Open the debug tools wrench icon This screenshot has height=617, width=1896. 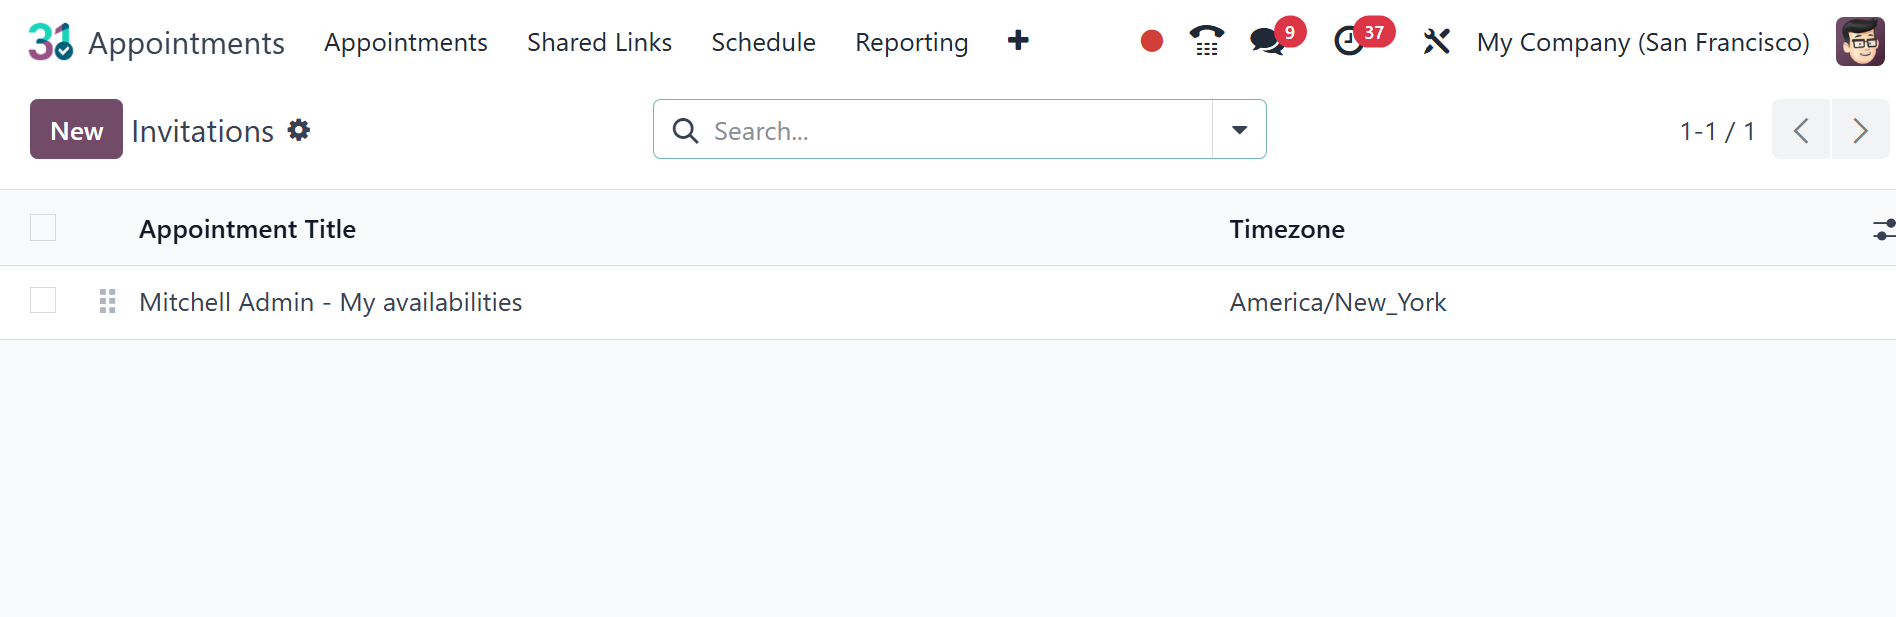[x=1436, y=42]
